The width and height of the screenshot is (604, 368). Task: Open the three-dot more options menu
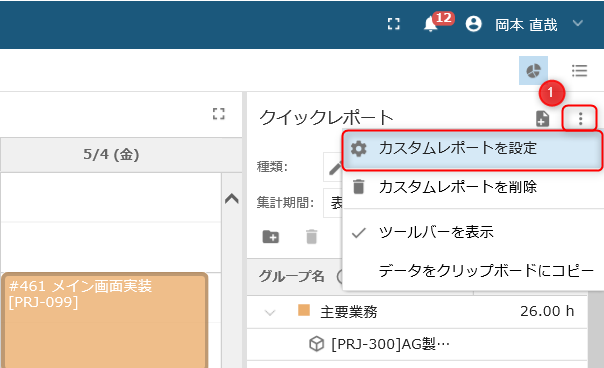(580, 118)
